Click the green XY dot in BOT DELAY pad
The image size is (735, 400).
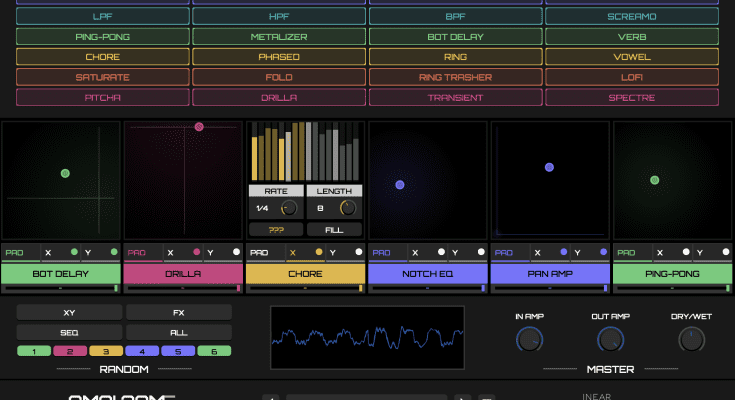(x=65, y=173)
